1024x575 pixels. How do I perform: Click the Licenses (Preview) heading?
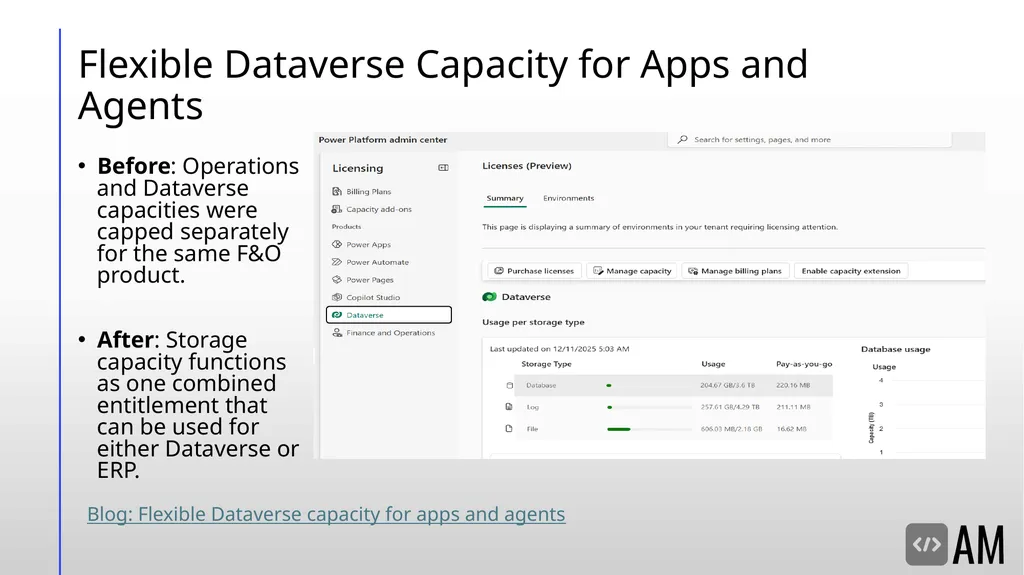click(526, 166)
